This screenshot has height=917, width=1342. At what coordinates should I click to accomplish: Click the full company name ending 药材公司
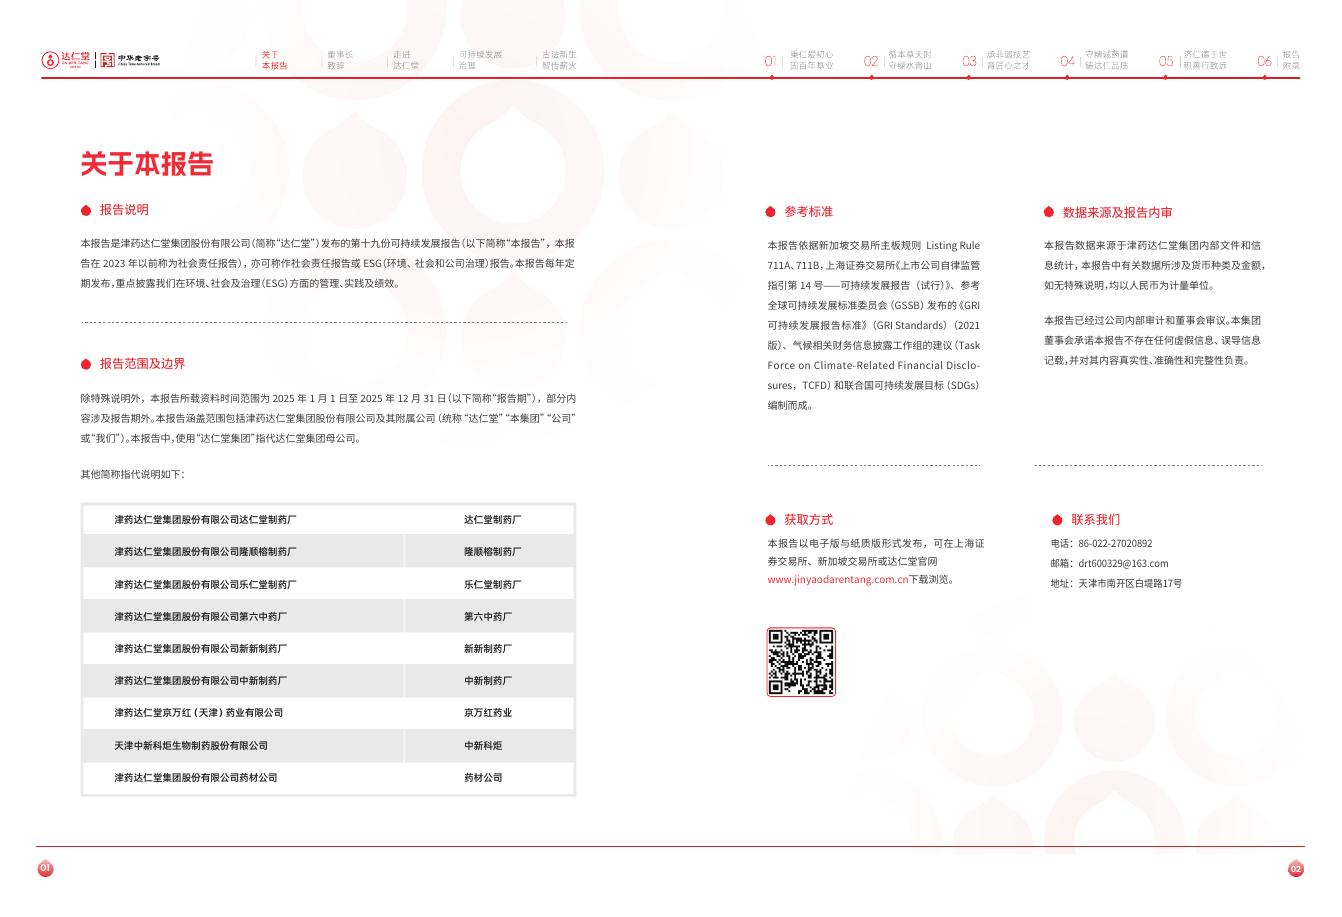pos(196,778)
